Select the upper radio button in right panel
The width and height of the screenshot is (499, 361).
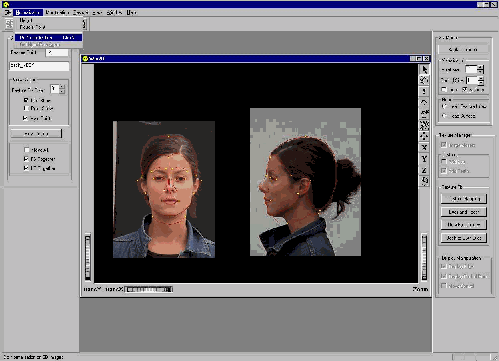click(444, 106)
